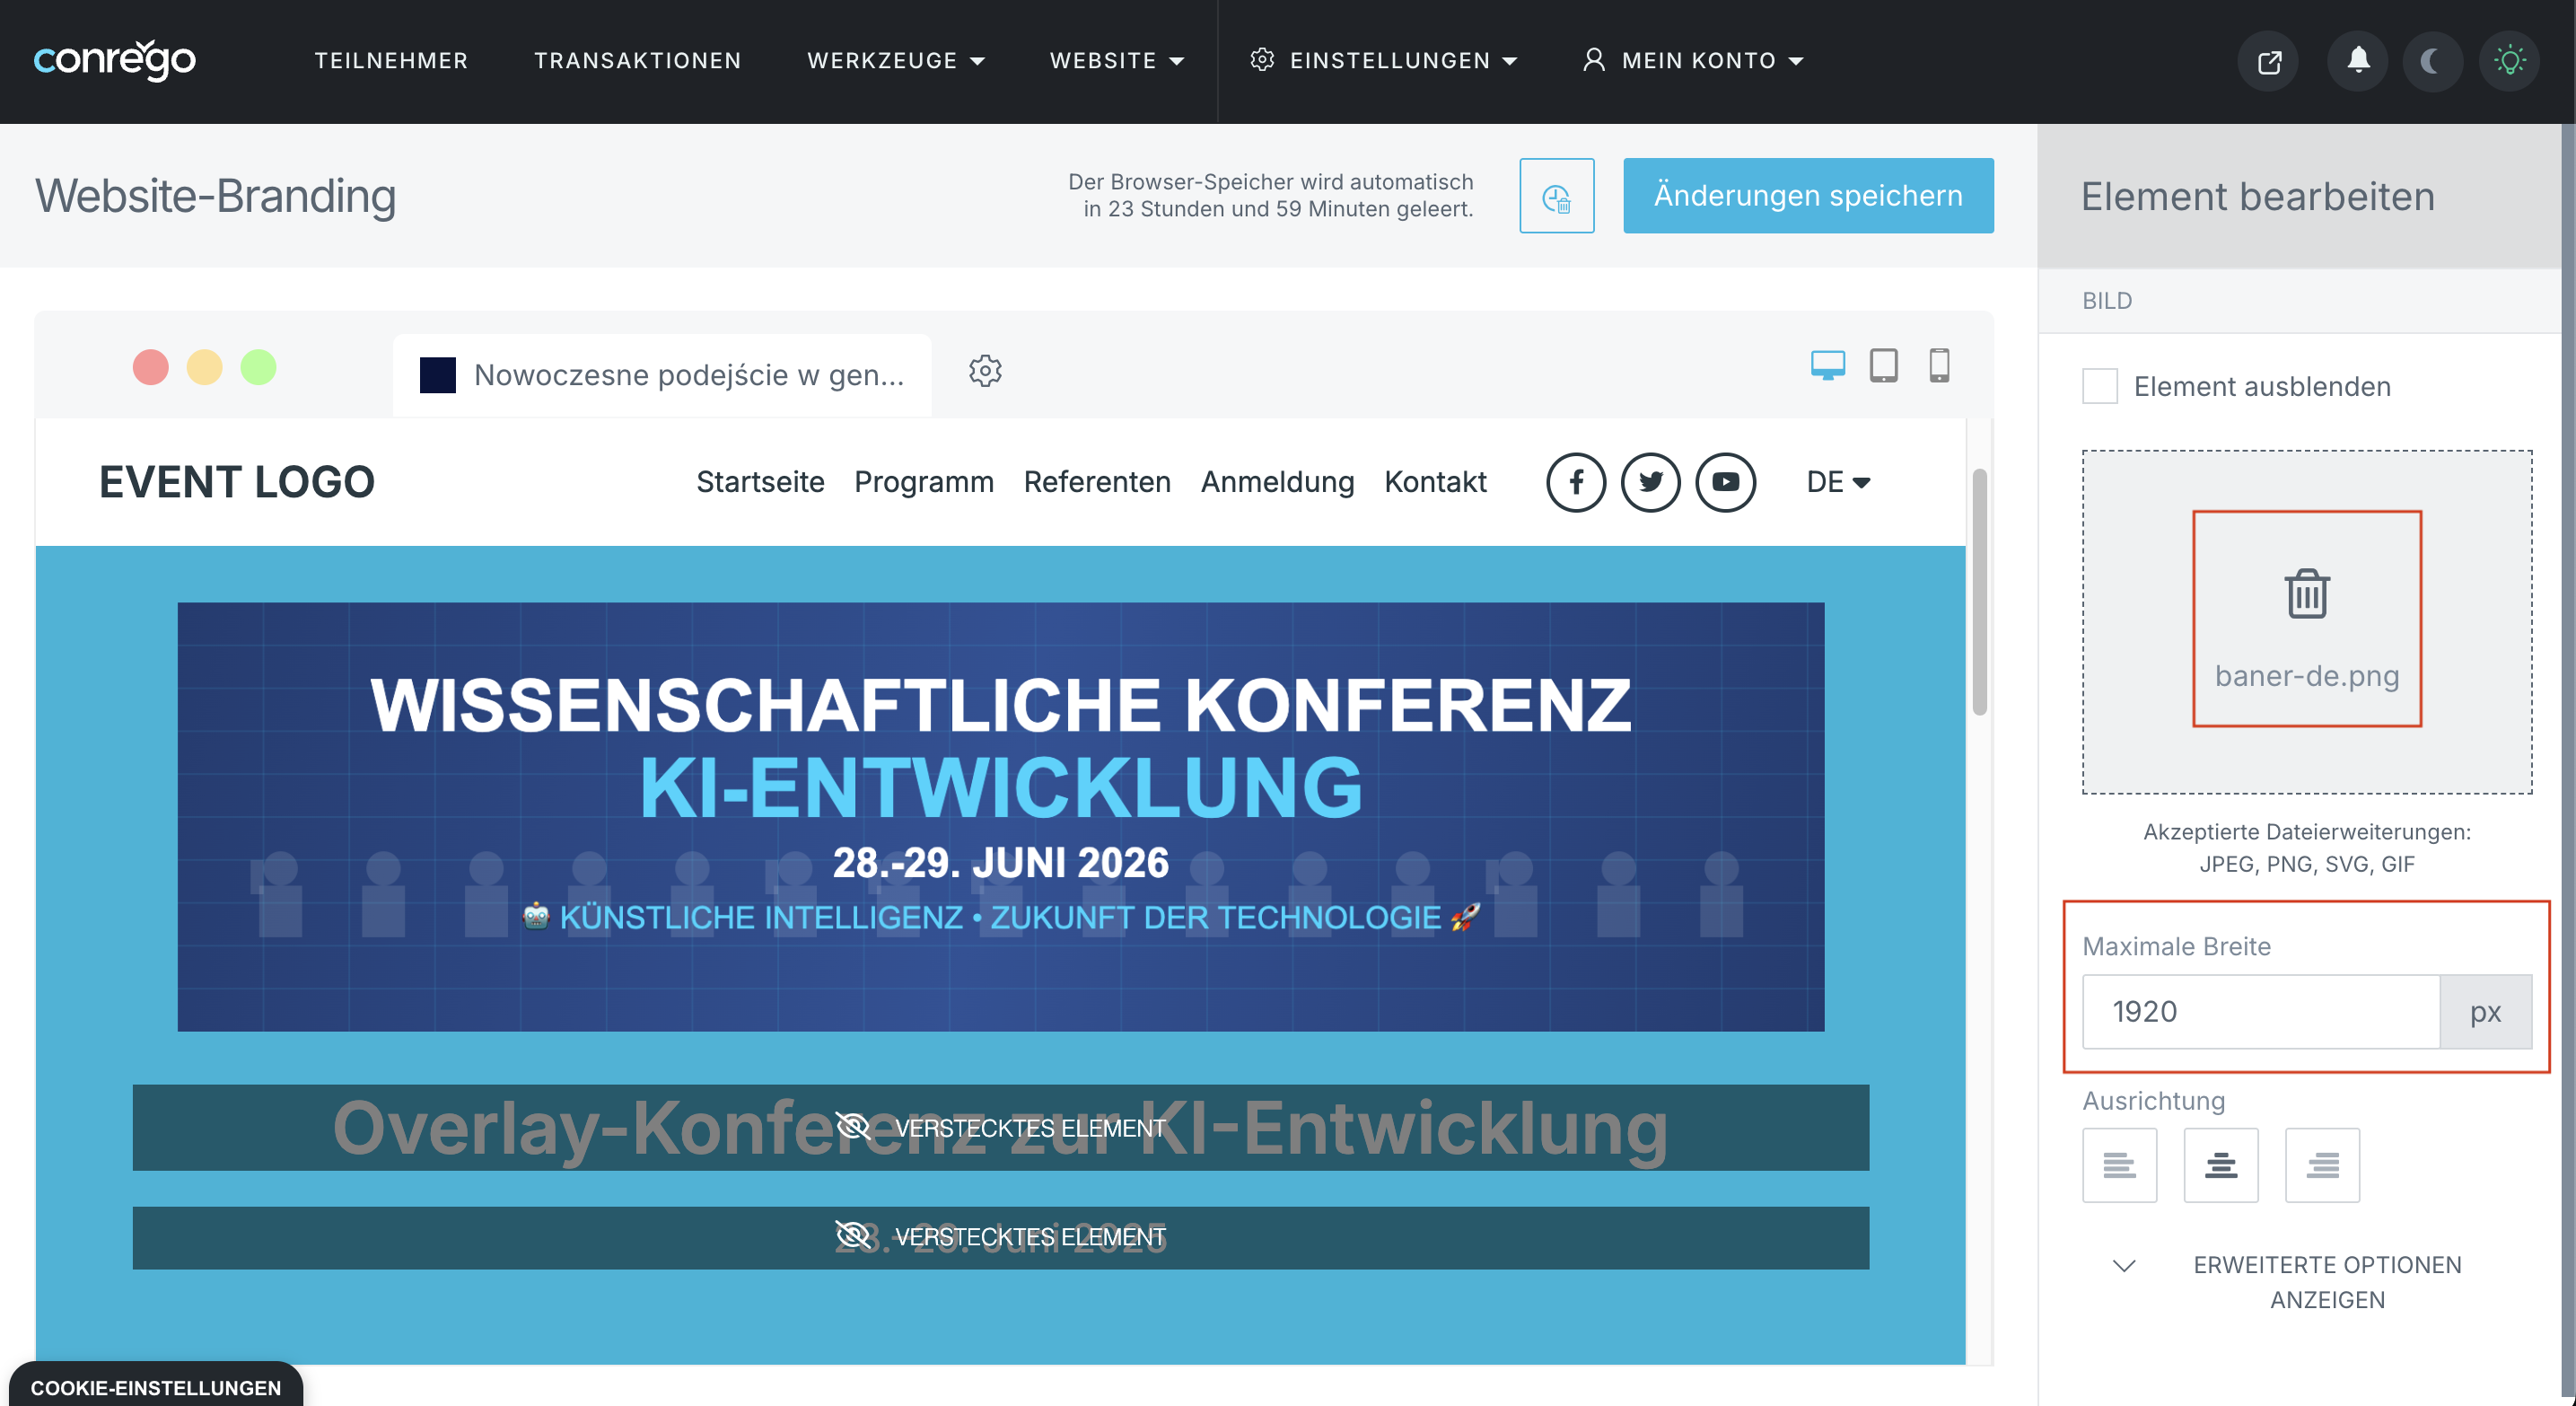Open notifications bell in top bar
Viewport: 2576px width, 1406px height.
pos(2357,61)
